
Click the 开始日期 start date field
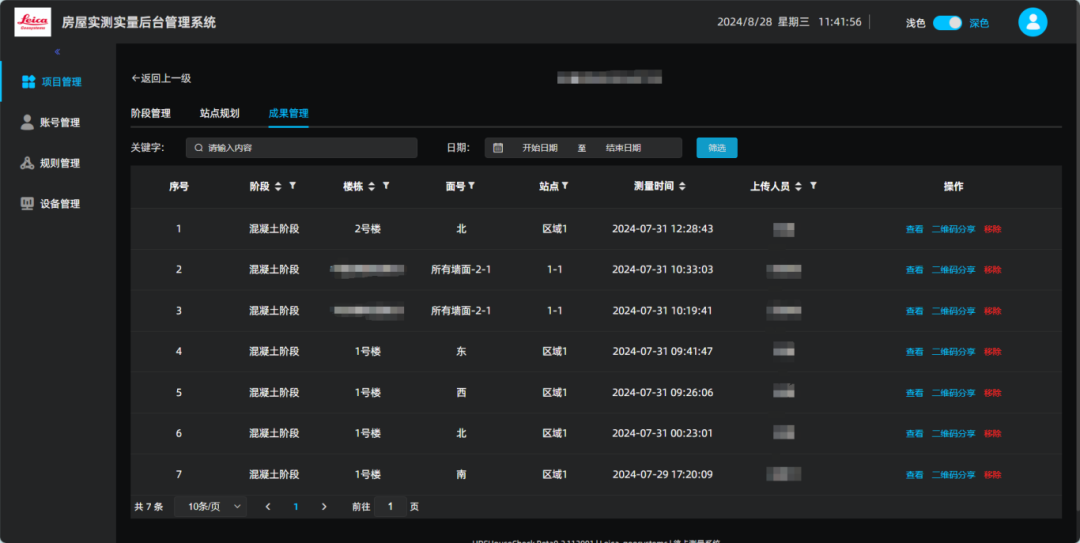click(540, 148)
